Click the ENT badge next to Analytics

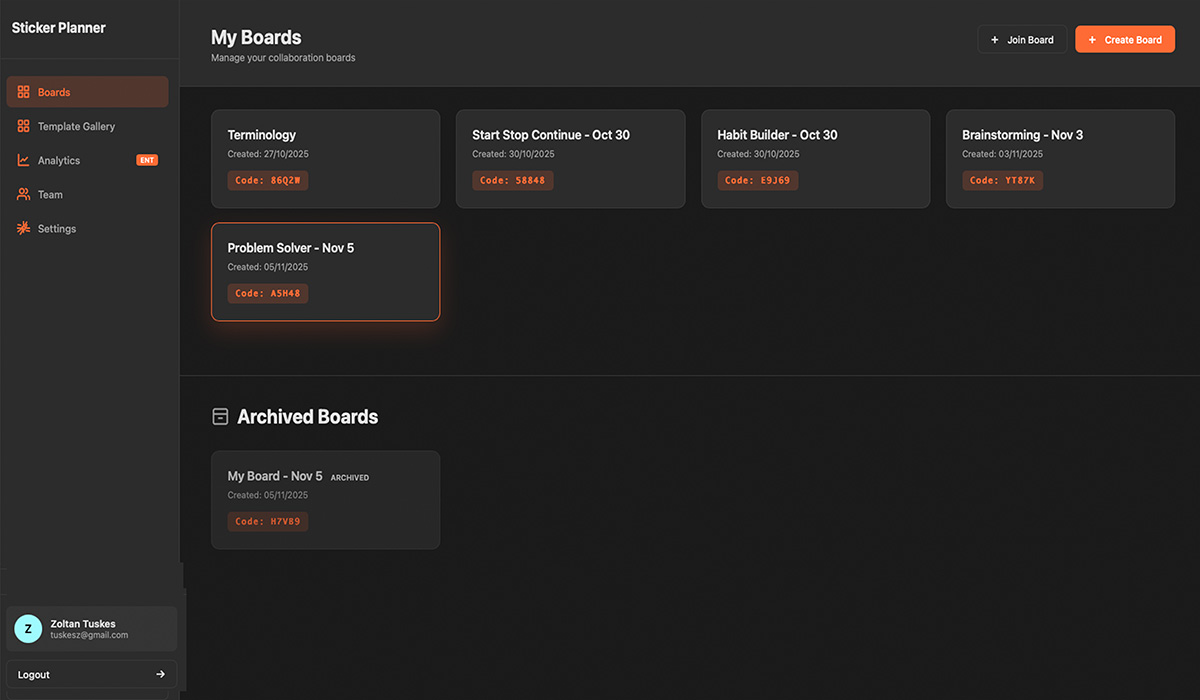click(x=148, y=159)
